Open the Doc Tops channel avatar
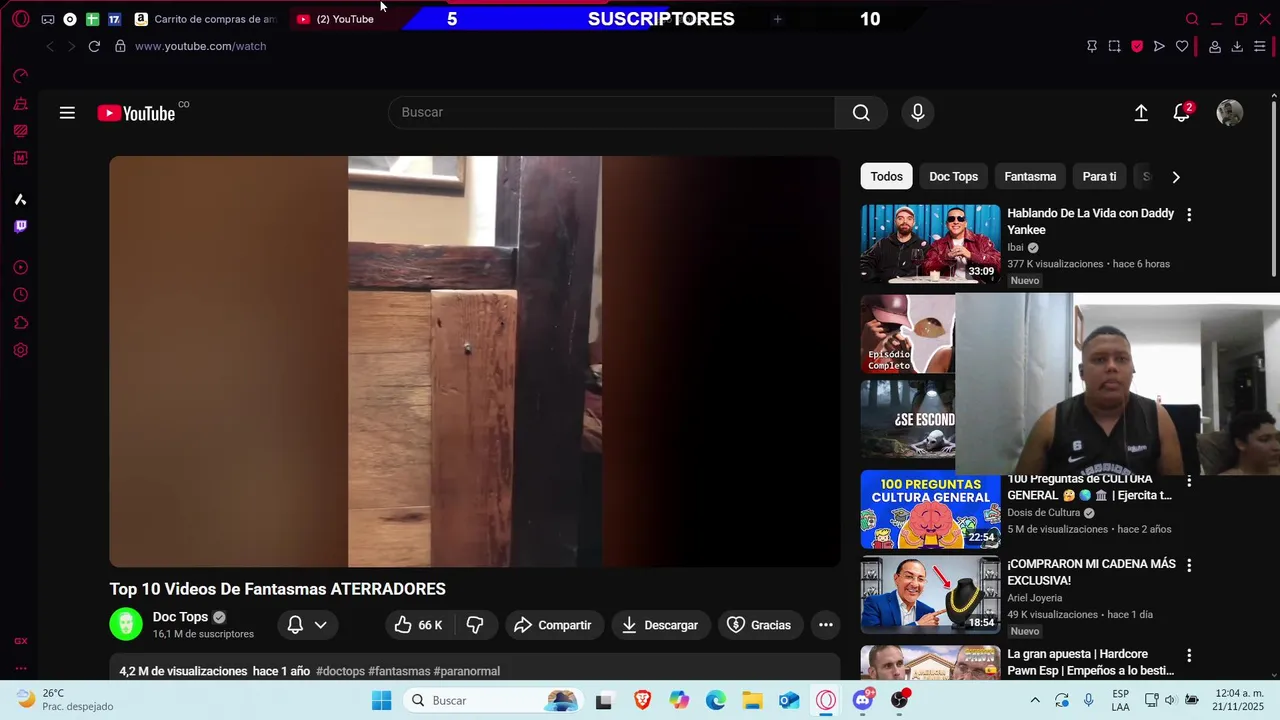 tap(126, 624)
